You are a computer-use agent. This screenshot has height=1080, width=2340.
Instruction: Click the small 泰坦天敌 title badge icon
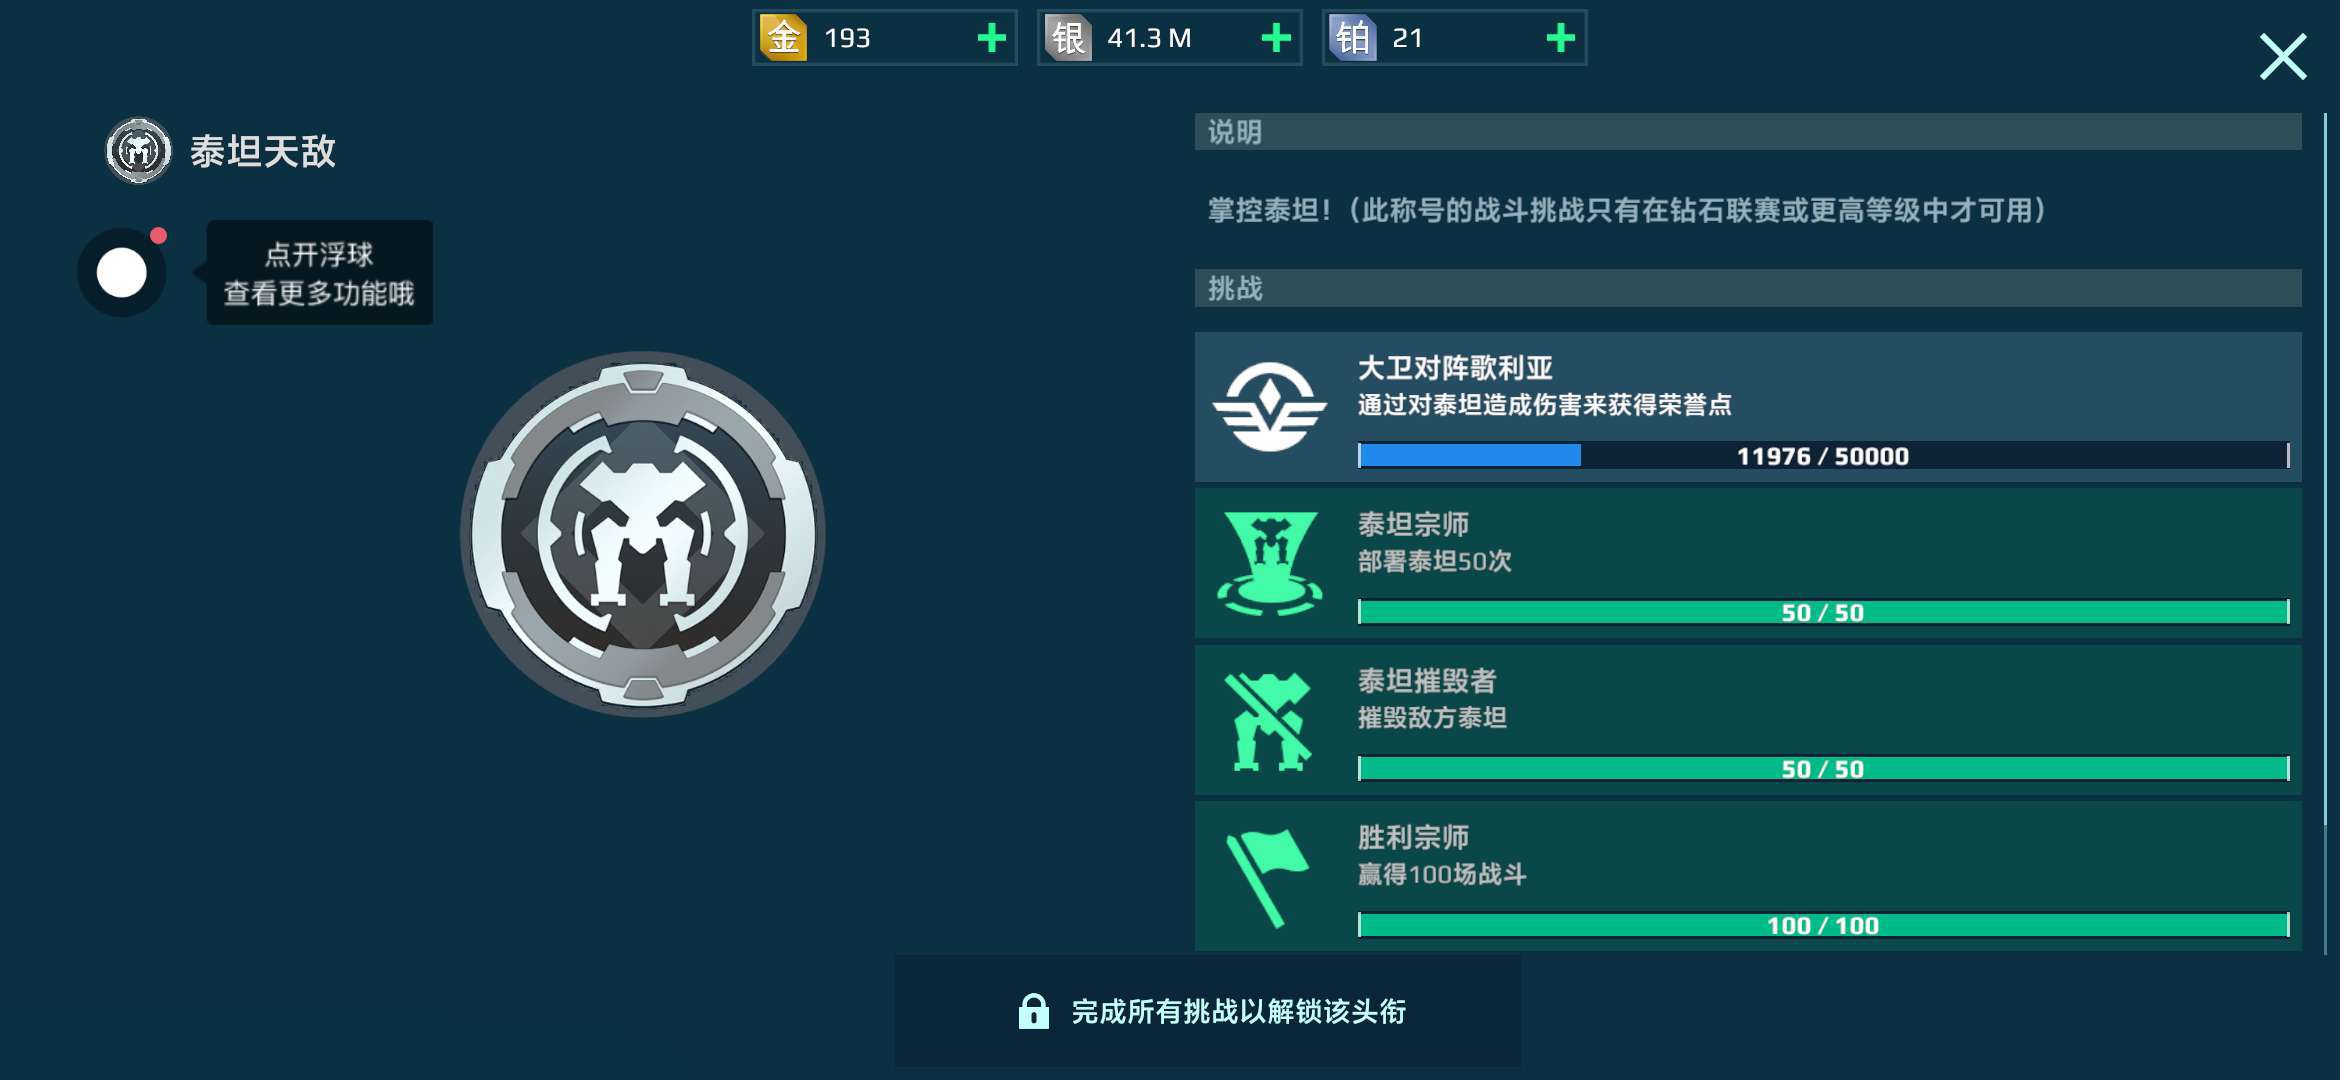pyautogui.click(x=139, y=151)
